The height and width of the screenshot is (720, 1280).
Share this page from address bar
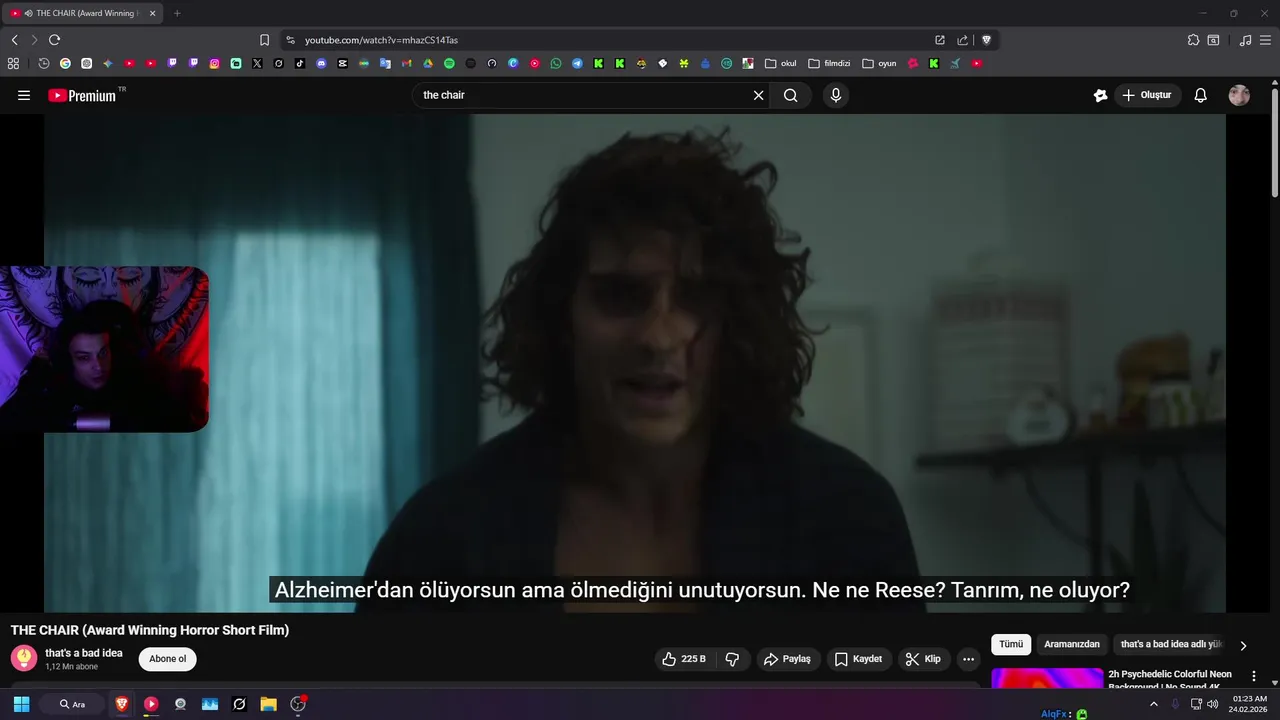962,40
